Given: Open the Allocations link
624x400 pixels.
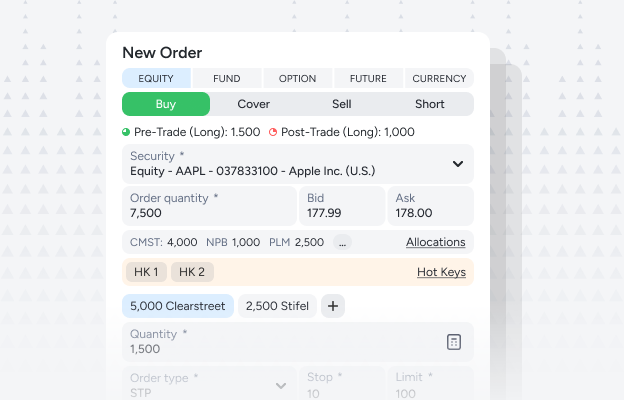Looking at the screenshot, I should (436, 242).
